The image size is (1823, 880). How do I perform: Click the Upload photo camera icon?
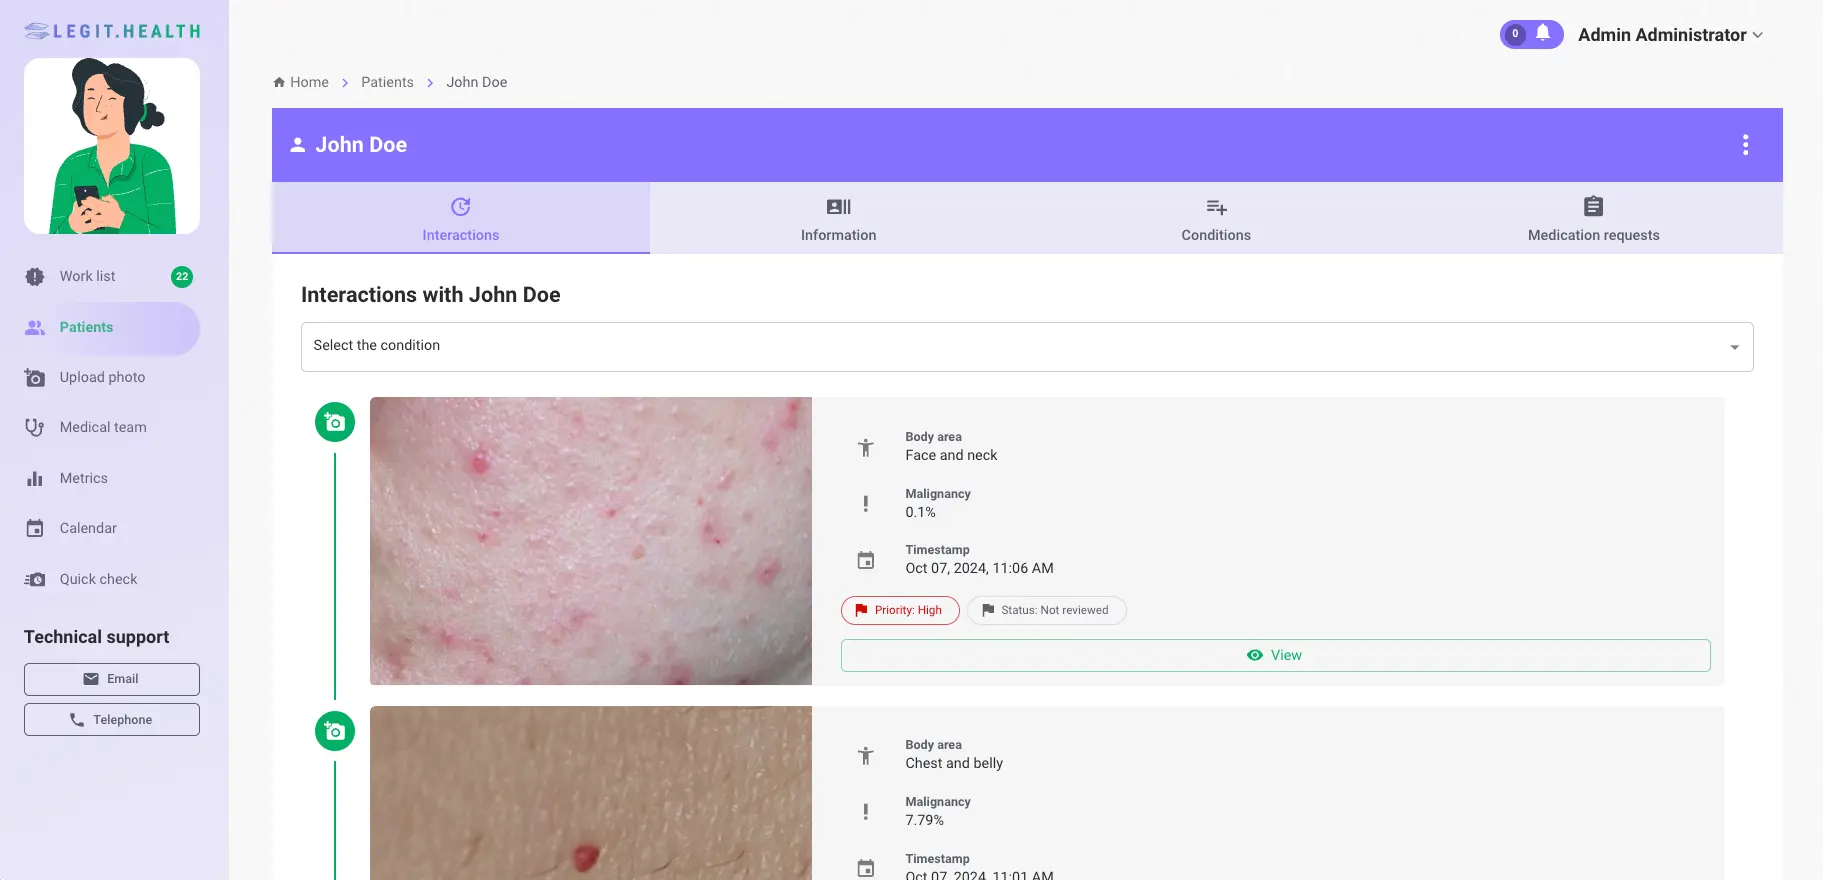[x=35, y=378]
